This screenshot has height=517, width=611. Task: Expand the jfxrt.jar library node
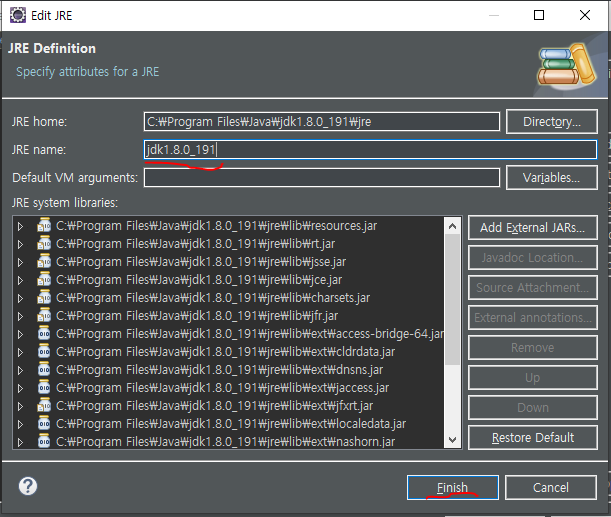(x=20, y=406)
